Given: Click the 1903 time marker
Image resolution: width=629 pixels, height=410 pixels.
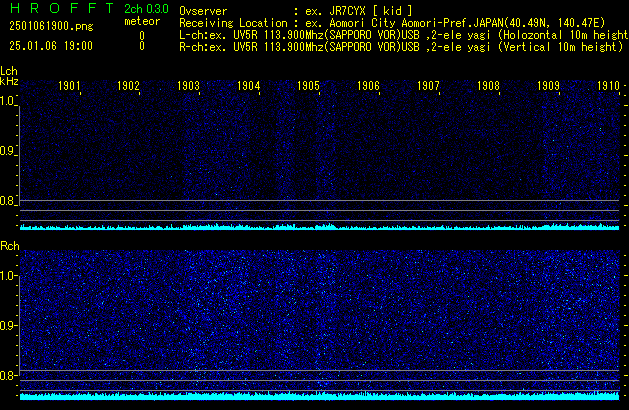Looking at the screenshot, I should (x=188, y=86).
